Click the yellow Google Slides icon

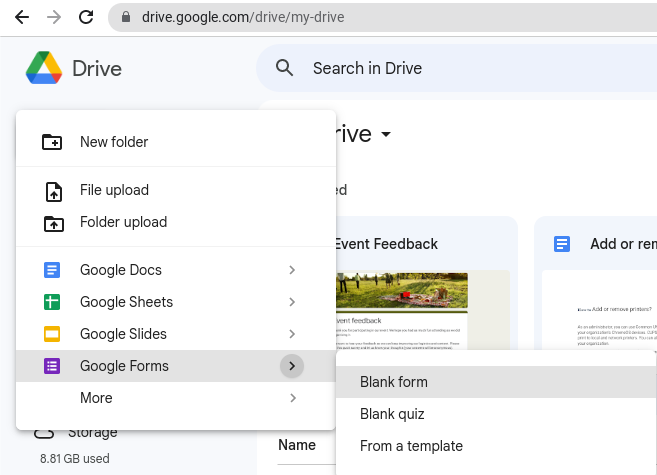point(52,334)
